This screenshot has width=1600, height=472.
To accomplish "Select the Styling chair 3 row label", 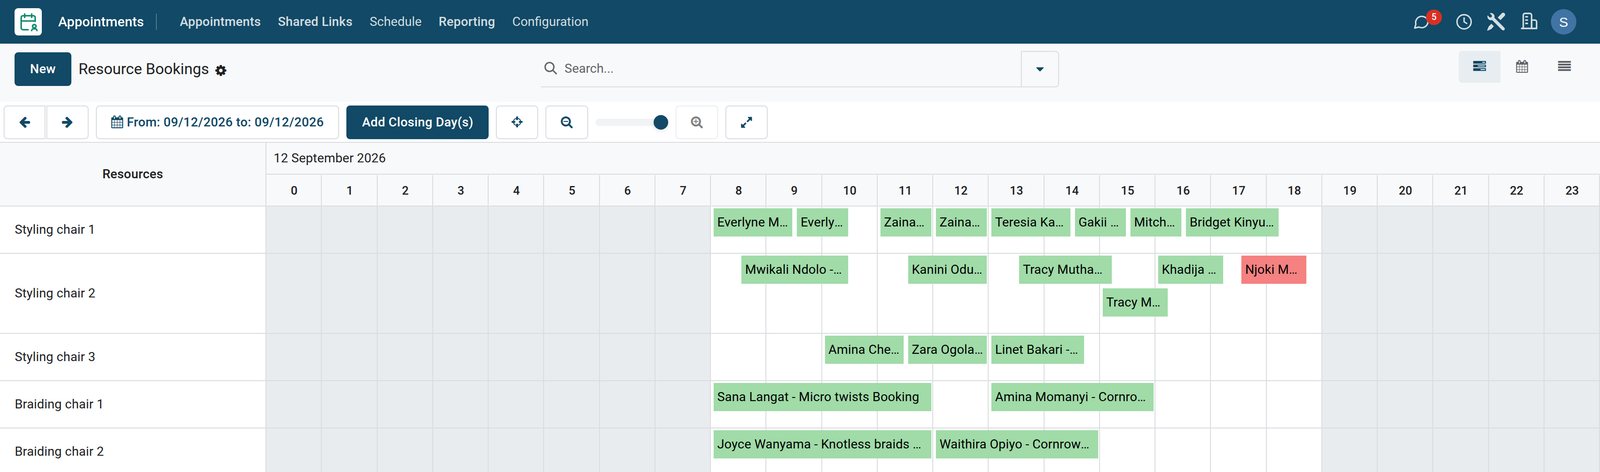I will point(55,357).
